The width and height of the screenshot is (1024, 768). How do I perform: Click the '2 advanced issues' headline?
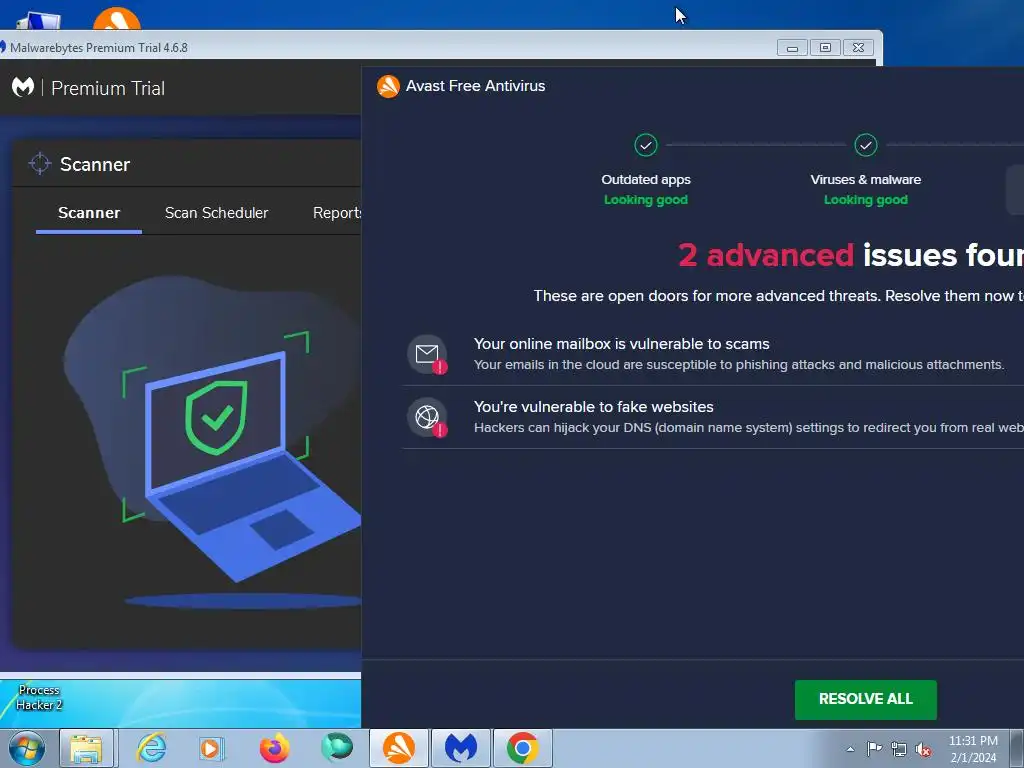[x=851, y=255]
